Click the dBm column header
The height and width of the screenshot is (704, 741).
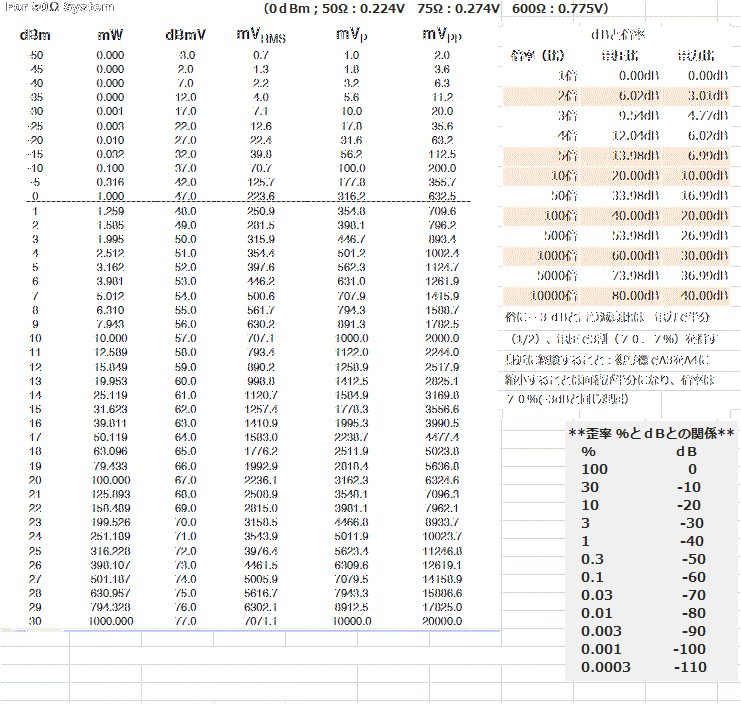(35, 35)
